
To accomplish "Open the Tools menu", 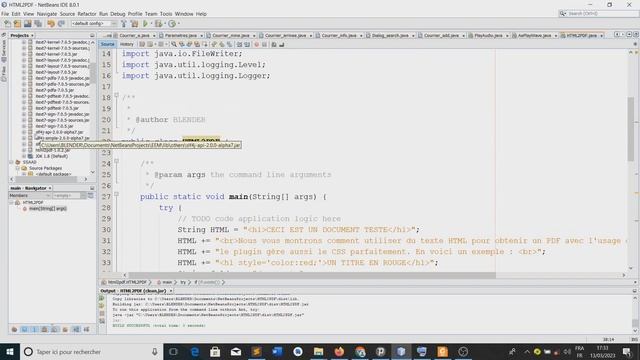I will pos(166,14).
